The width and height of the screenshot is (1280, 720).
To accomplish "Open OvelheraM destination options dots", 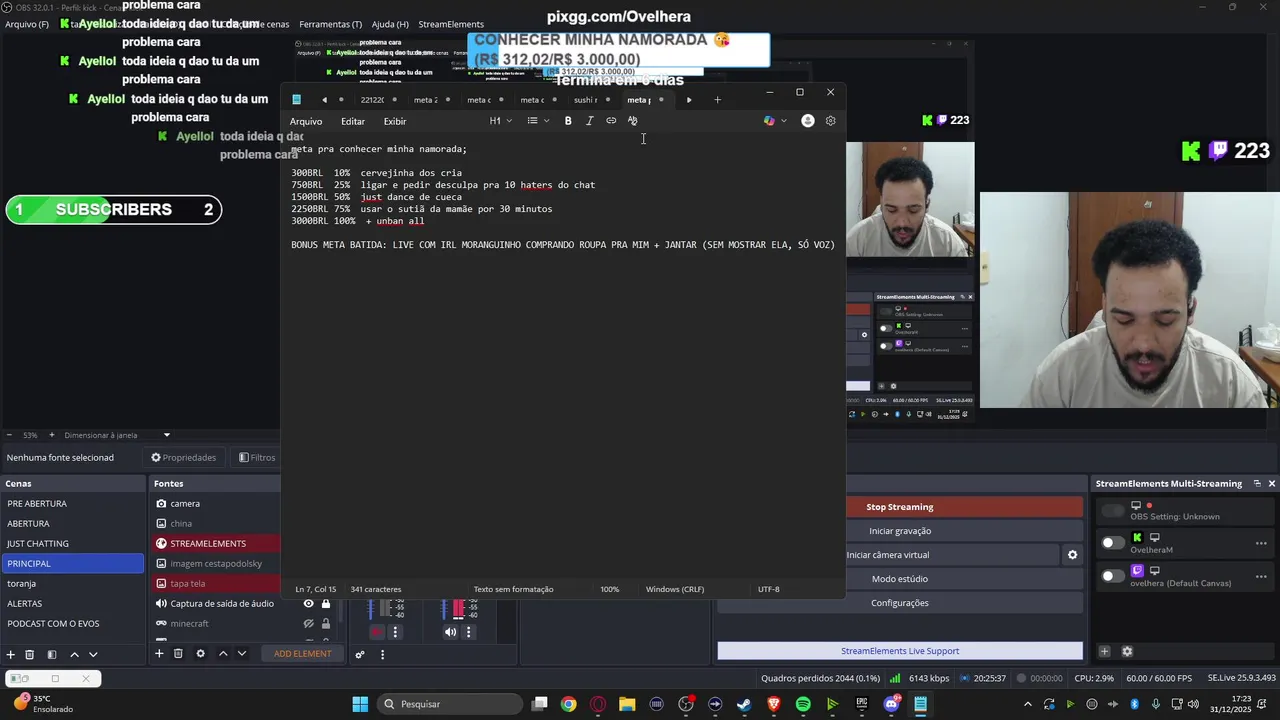I will (x=1261, y=543).
